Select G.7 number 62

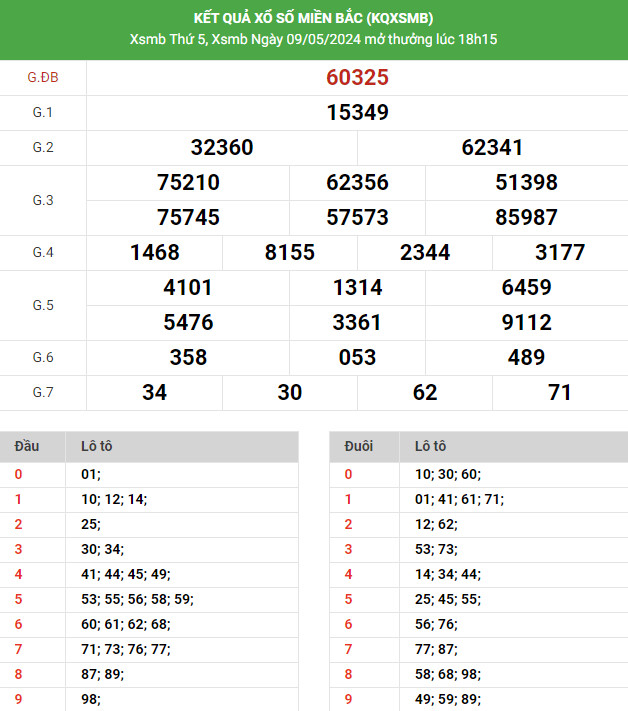pos(425,392)
